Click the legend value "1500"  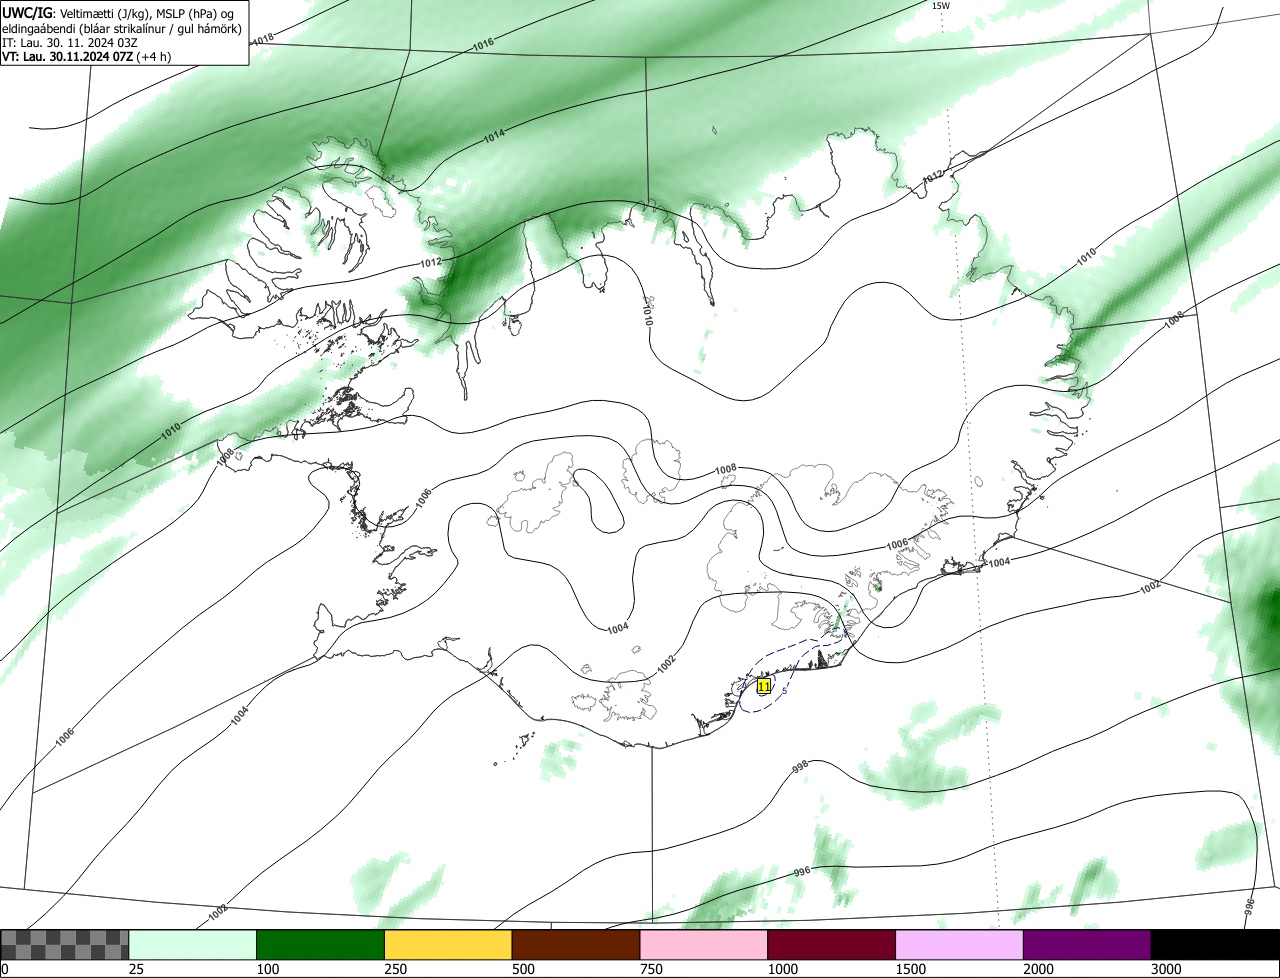click(x=910, y=969)
